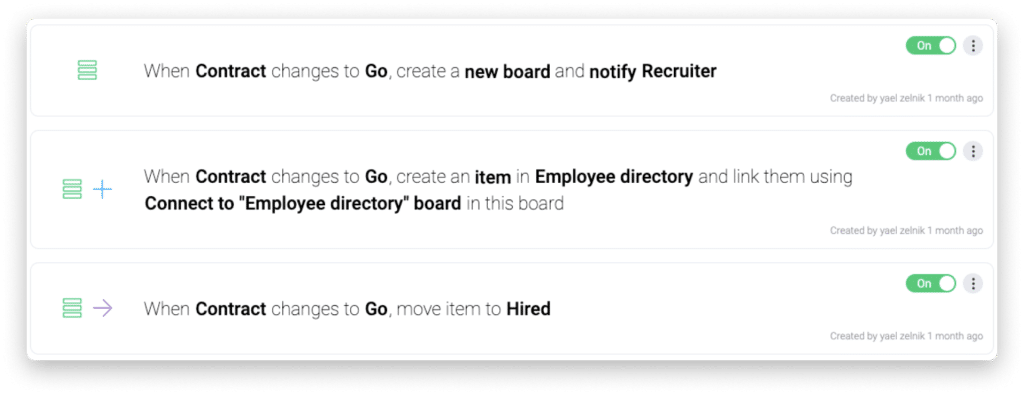Click the green board icon in the move item automation
The height and width of the screenshot is (395, 1024).
[72, 308]
